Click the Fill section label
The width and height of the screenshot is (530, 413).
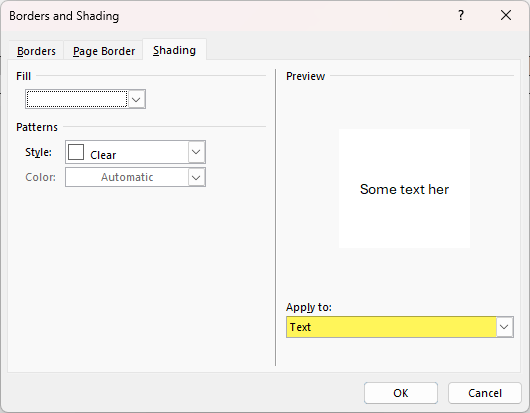click(23, 76)
